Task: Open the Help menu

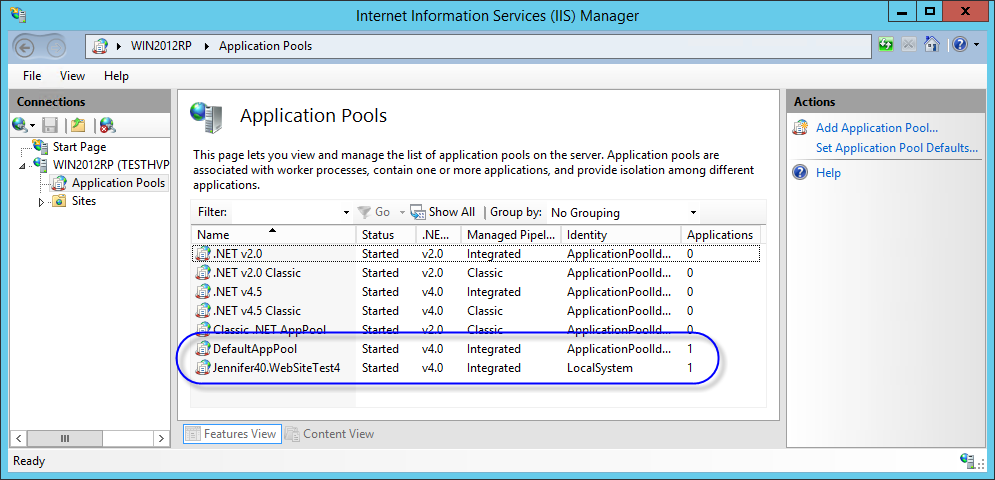Action: (x=116, y=76)
